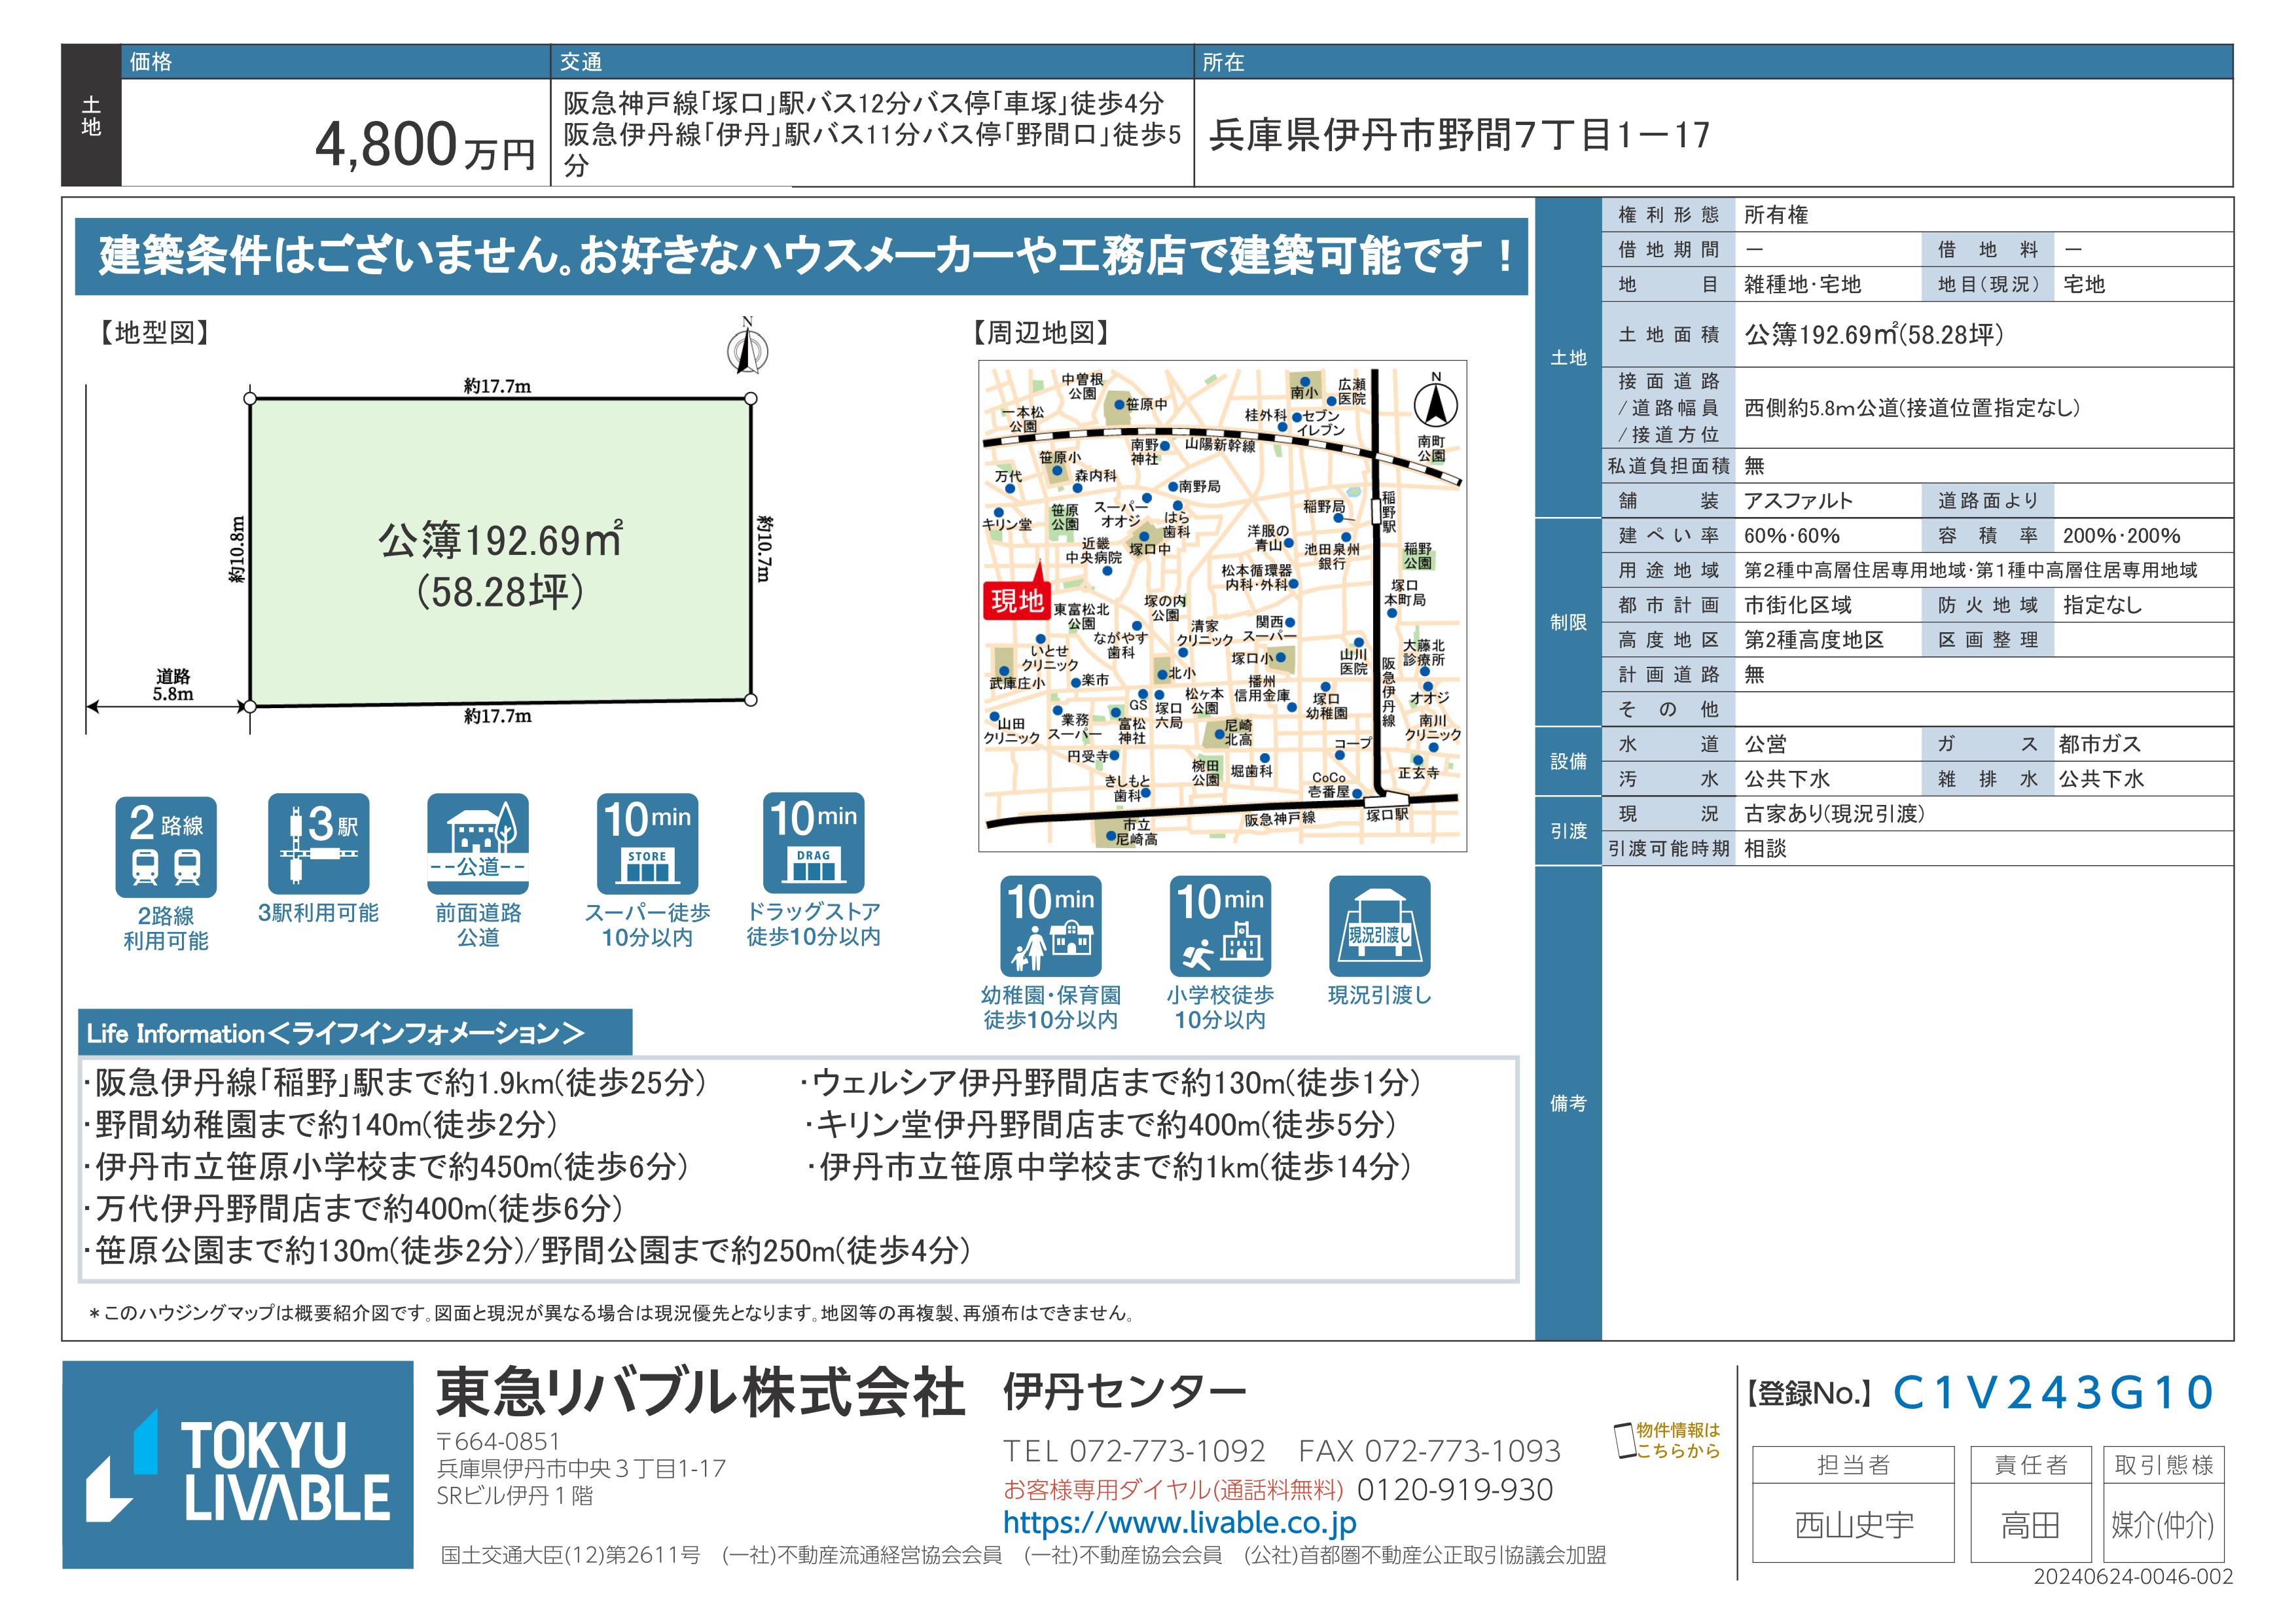Click registration number C1V243G10
The height and width of the screenshot is (1623, 2296).
point(2054,1393)
